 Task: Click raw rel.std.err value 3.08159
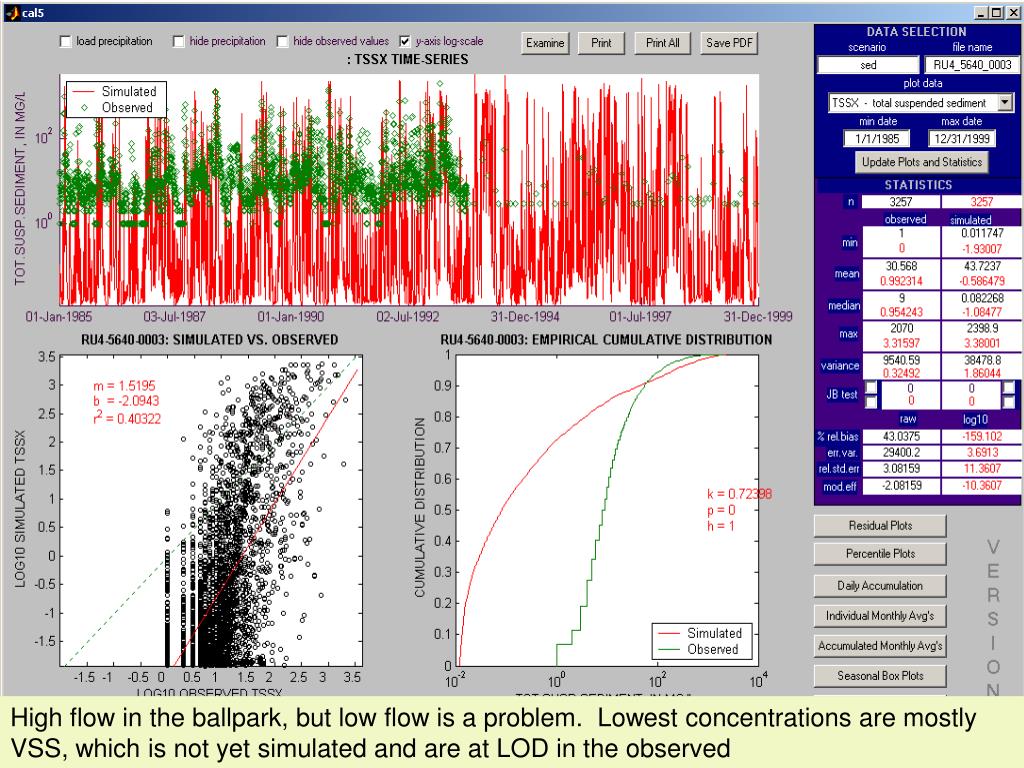(901, 469)
